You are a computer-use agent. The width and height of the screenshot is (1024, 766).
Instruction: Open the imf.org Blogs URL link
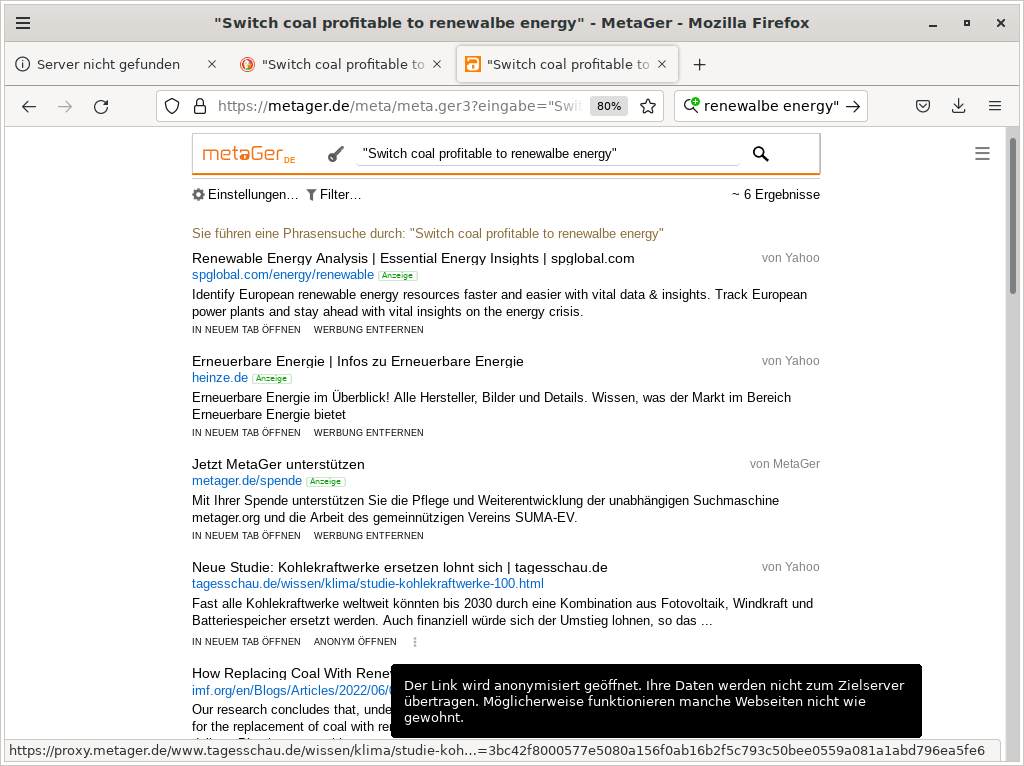[x=291, y=691]
